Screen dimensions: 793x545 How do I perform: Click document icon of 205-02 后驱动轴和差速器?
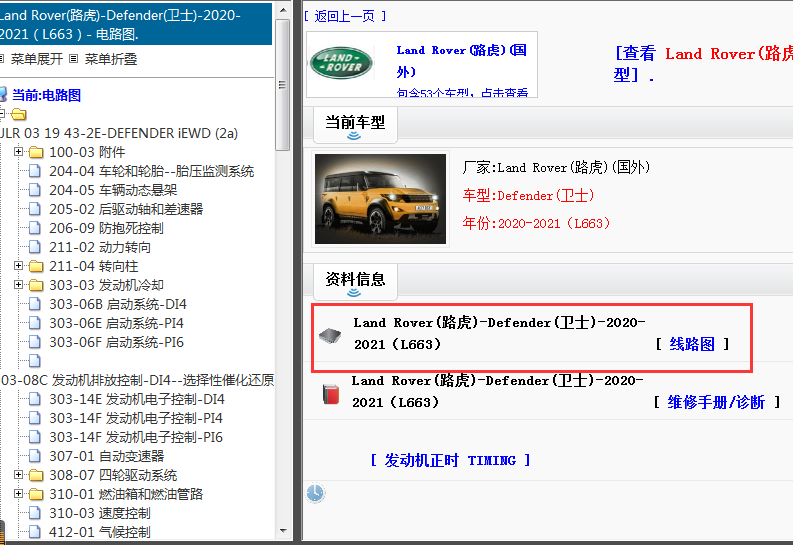pos(35,209)
